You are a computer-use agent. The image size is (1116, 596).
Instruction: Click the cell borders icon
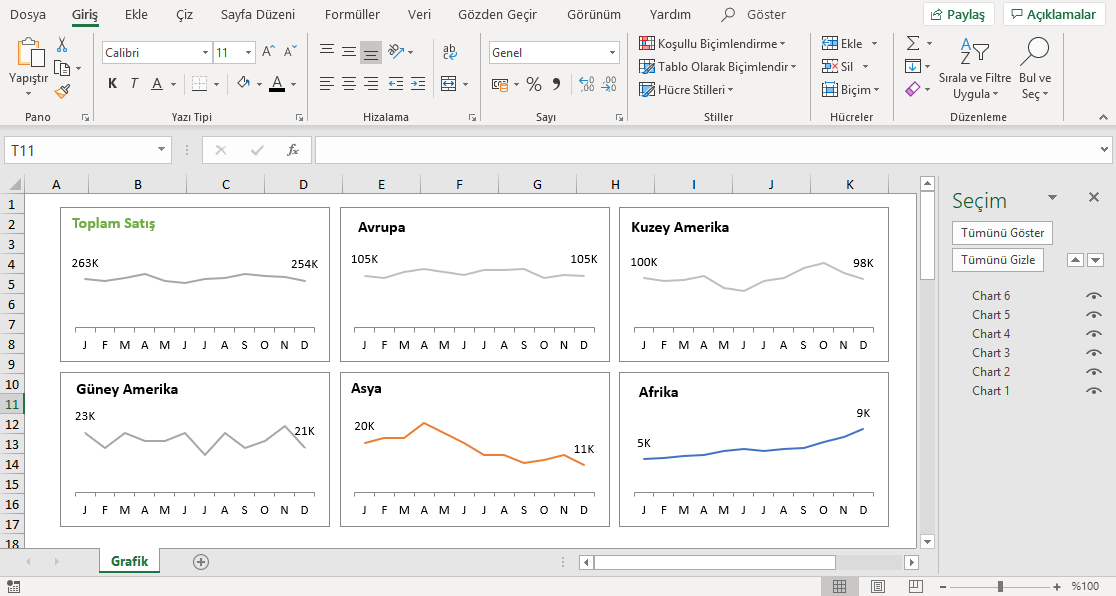199,84
